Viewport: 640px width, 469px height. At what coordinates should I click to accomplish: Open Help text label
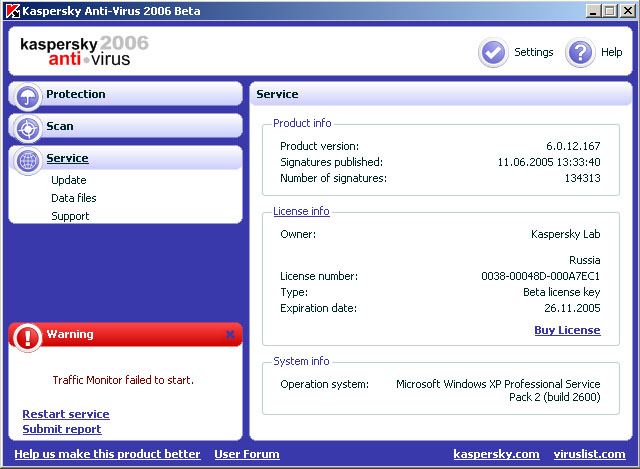pos(611,52)
